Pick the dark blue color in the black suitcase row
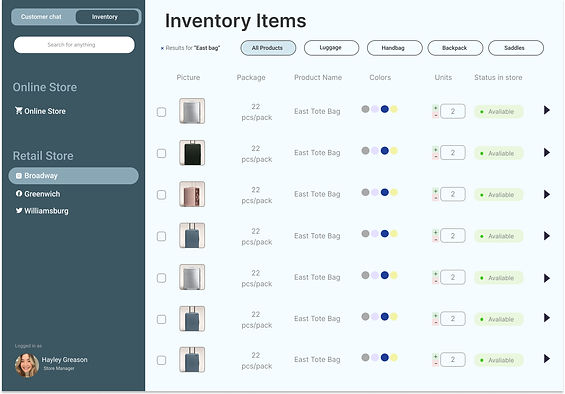The width and height of the screenshot is (565, 394). (x=384, y=151)
